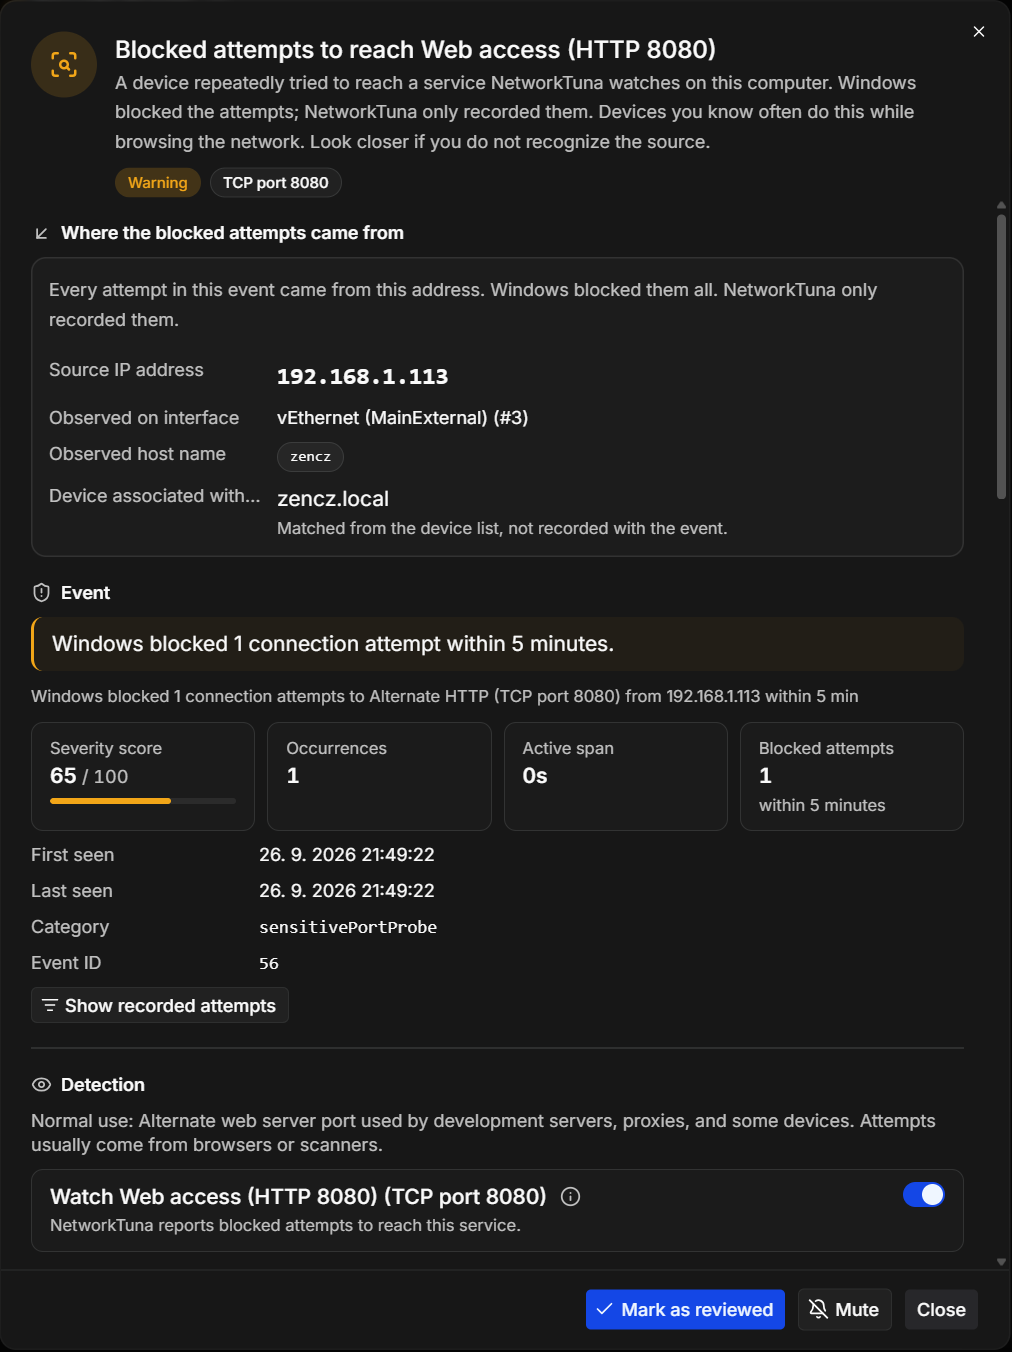Click the Close button at bottom
1012x1352 pixels.
pyautogui.click(x=941, y=1310)
